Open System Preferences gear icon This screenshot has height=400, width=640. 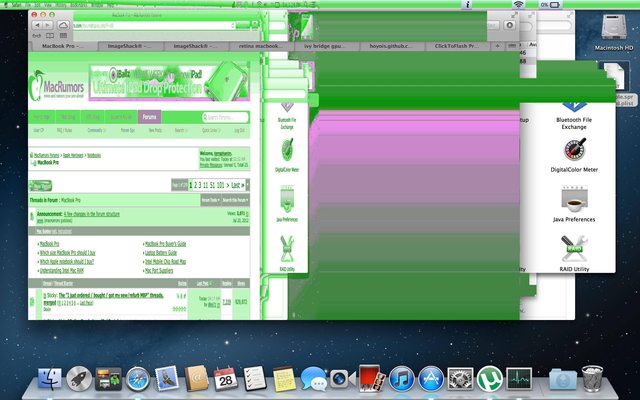coord(460,379)
